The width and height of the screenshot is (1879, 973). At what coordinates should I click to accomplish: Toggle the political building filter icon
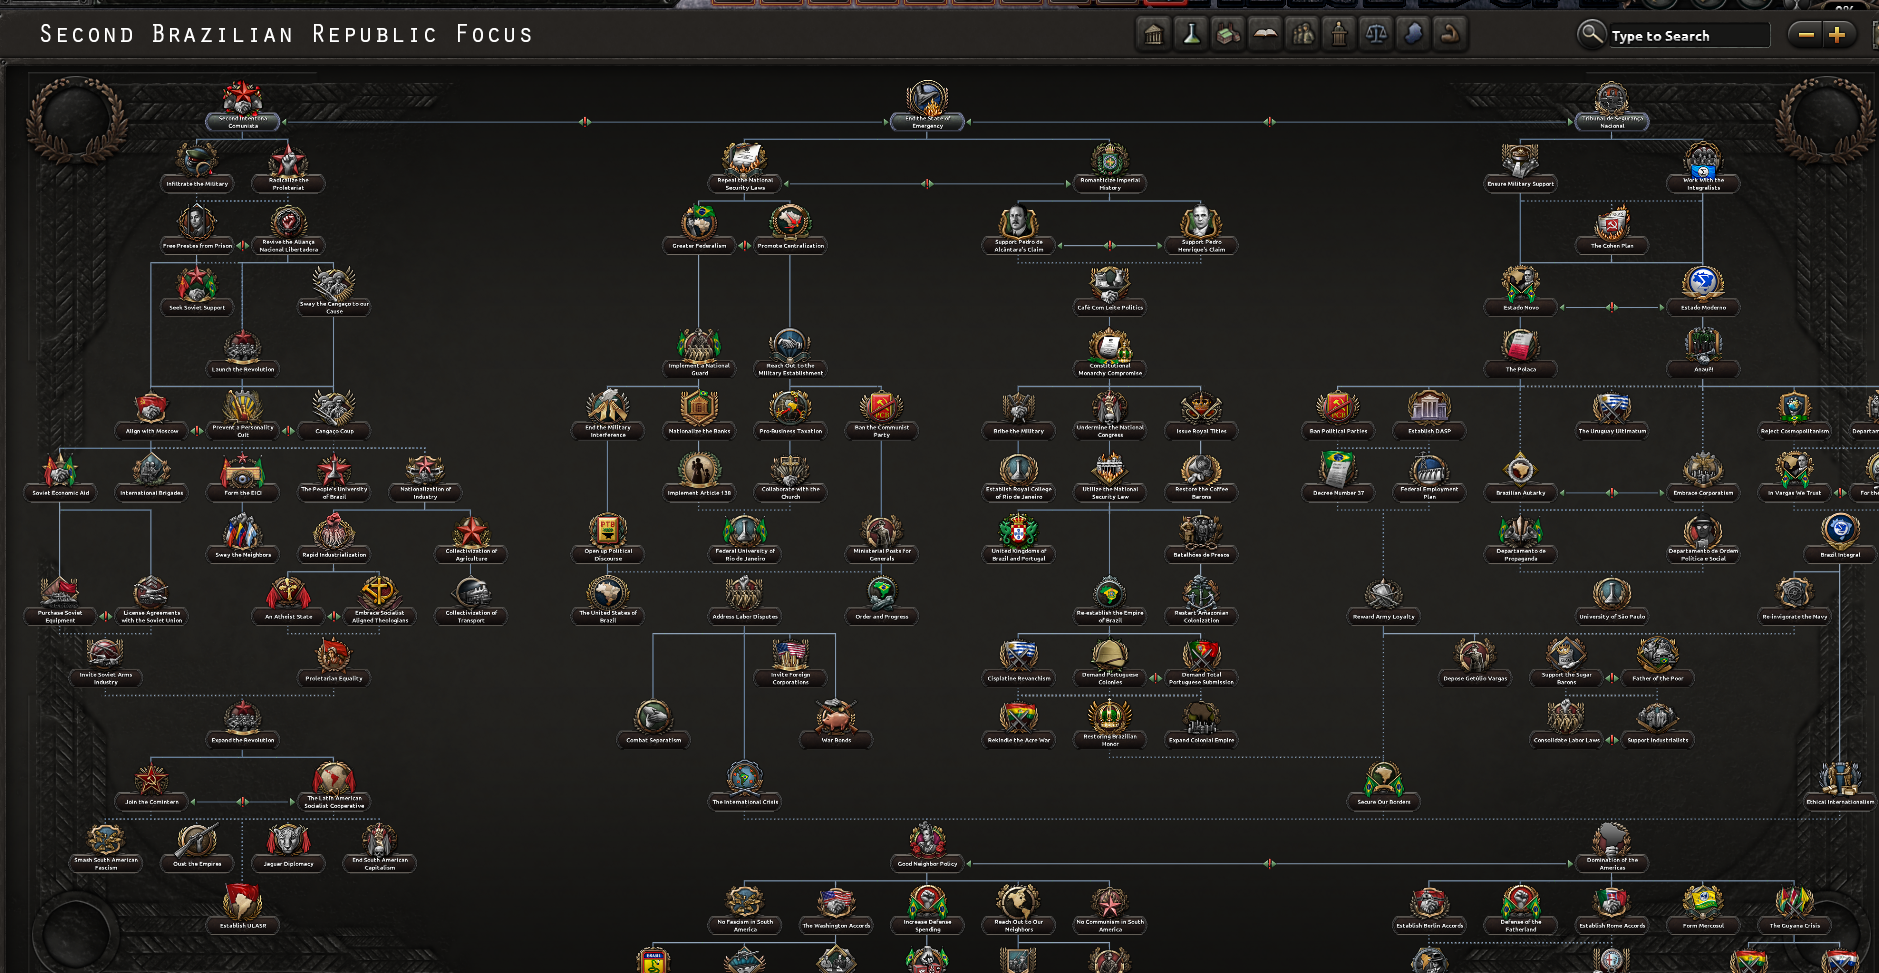point(1154,35)
